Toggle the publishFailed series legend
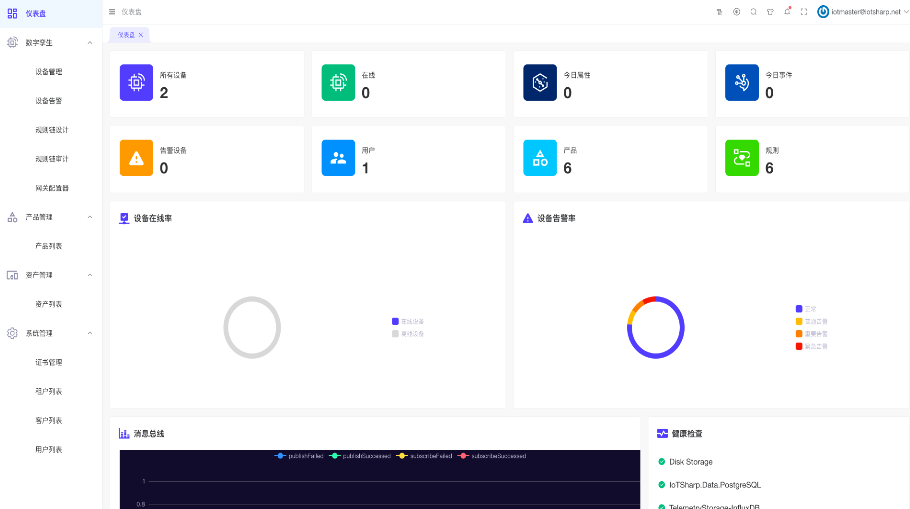This screenshot has width=910, height=509. [x=299, y=456]
